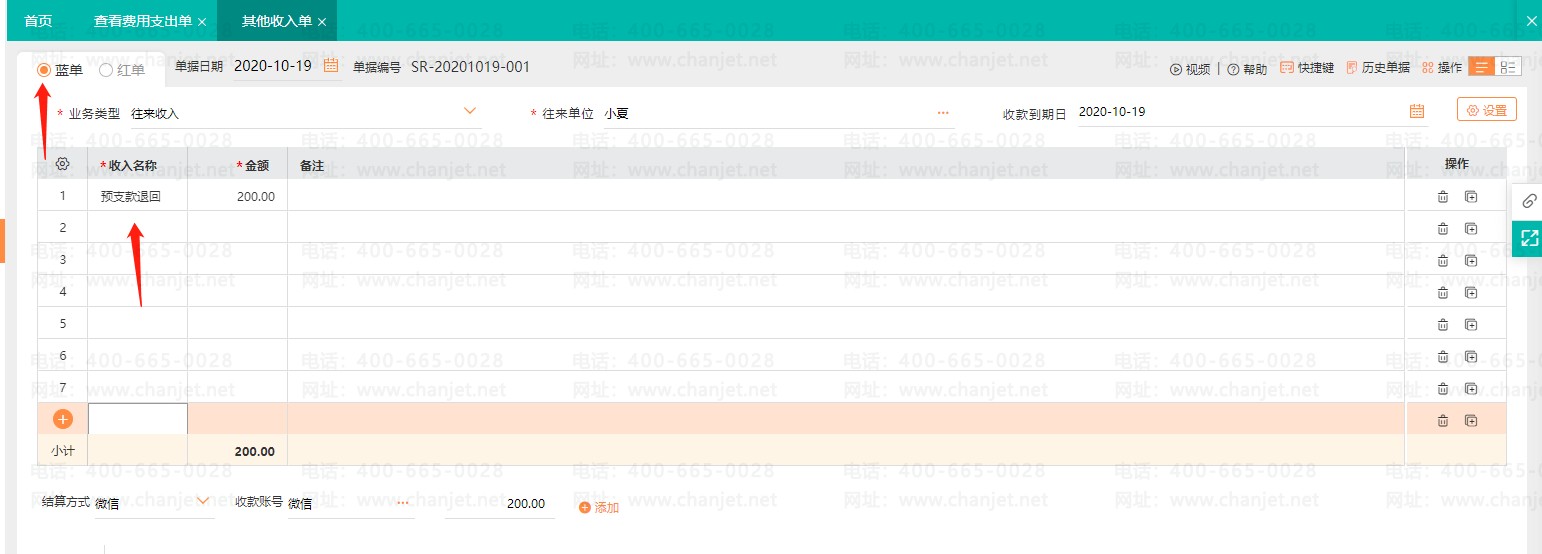1542x554 pixels.
Task: Expand the 结算方式 dropdown
Action: click(203, 500)
